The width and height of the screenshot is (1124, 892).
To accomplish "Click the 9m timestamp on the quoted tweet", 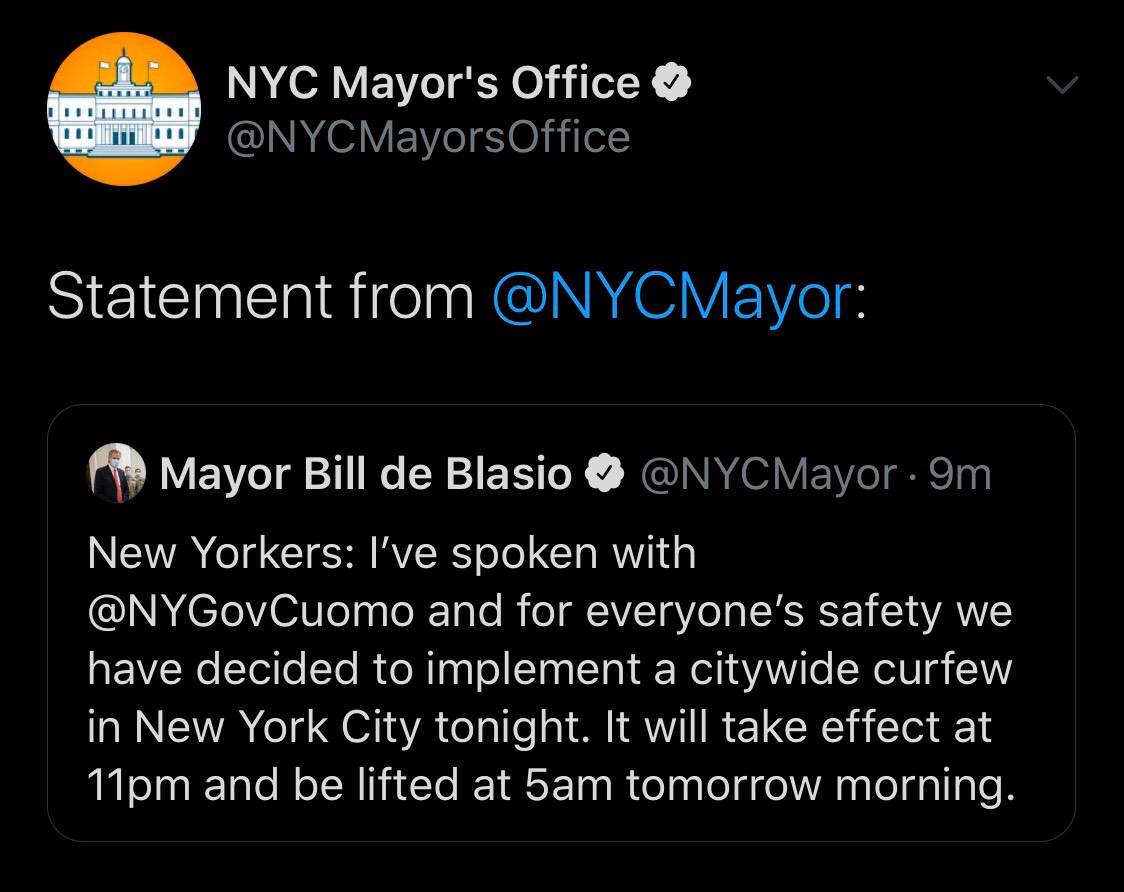I will (960, 474).
